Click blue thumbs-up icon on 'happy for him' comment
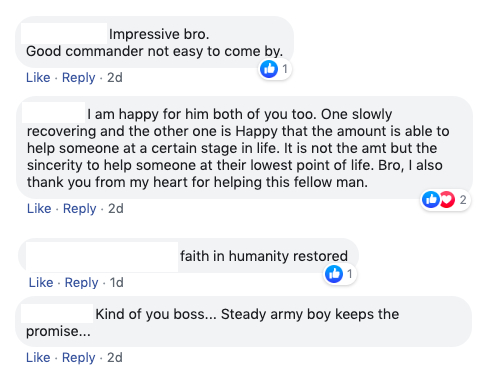Screen dimensions: 498x387 tap(431, 199)
